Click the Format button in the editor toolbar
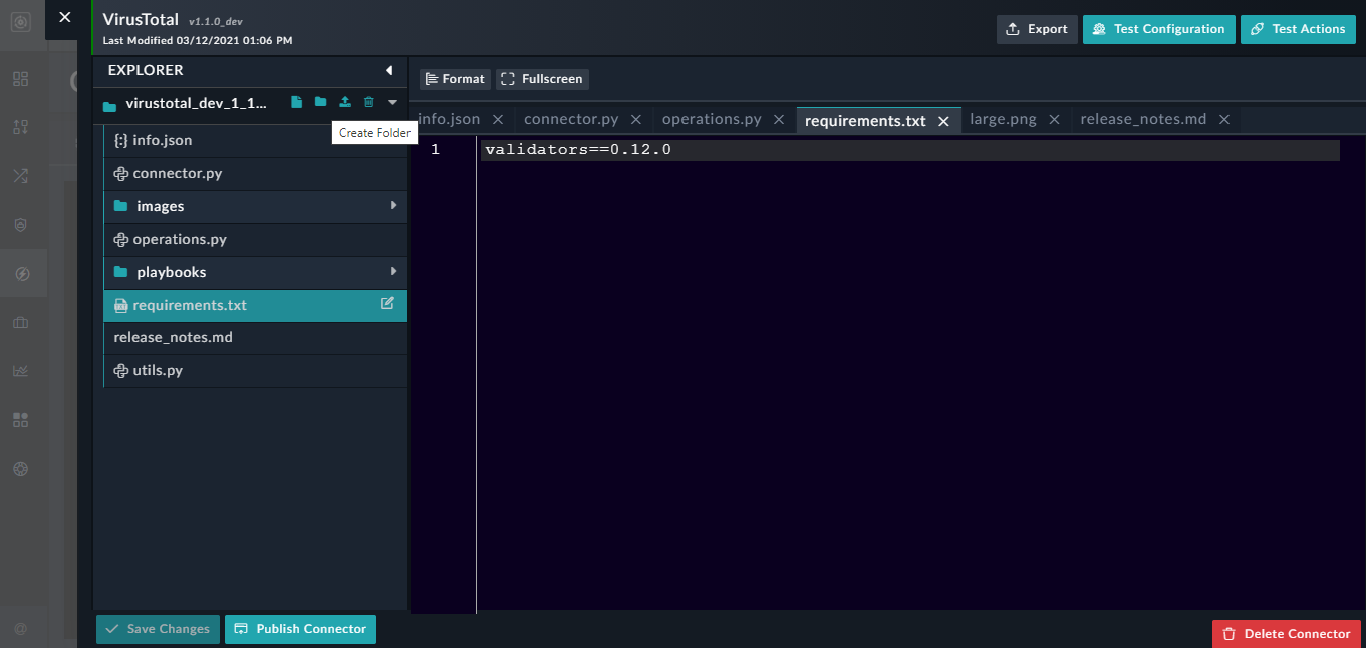 pyautogui.click(x=454, y=78)
